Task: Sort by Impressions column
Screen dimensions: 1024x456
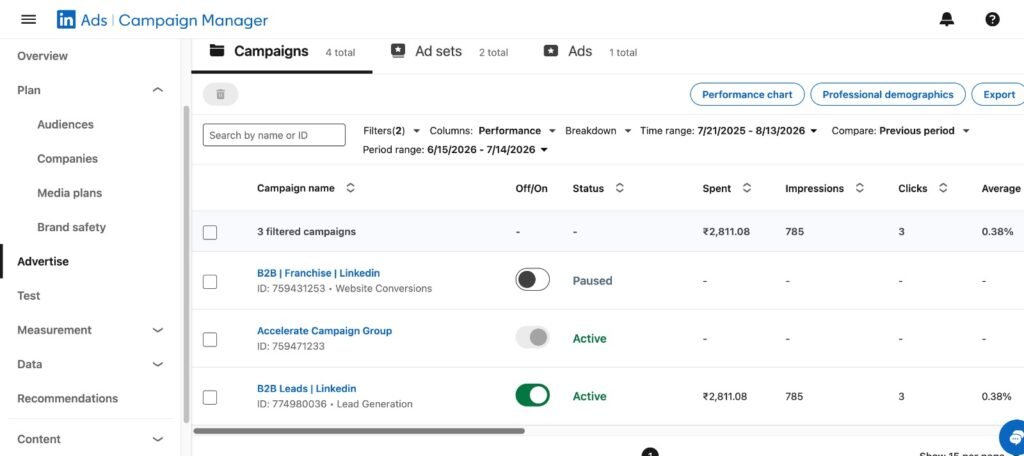Action: [x=860, y=188]
